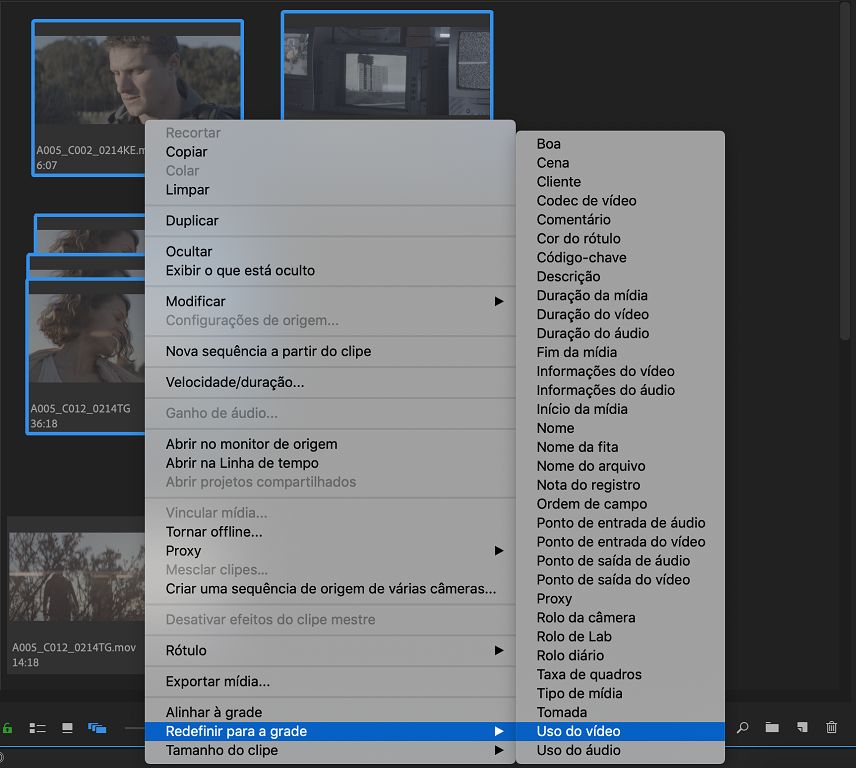Activate the Freeform View icon

(96, 728)
